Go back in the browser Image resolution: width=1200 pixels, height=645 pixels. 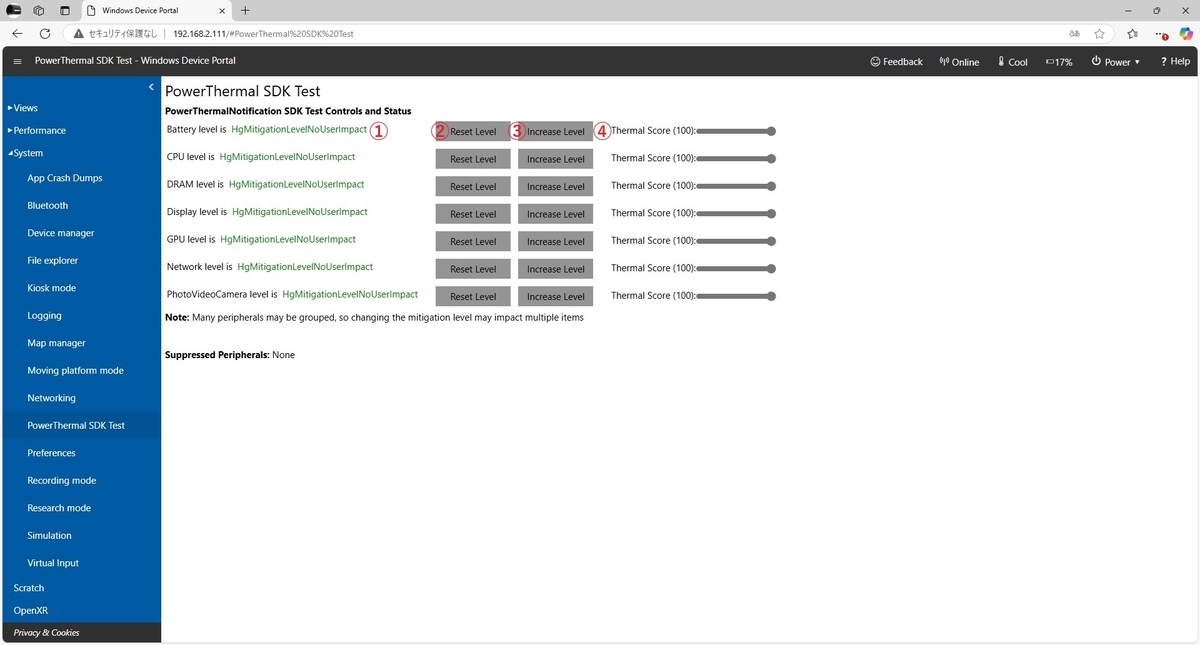click(17, 33)
